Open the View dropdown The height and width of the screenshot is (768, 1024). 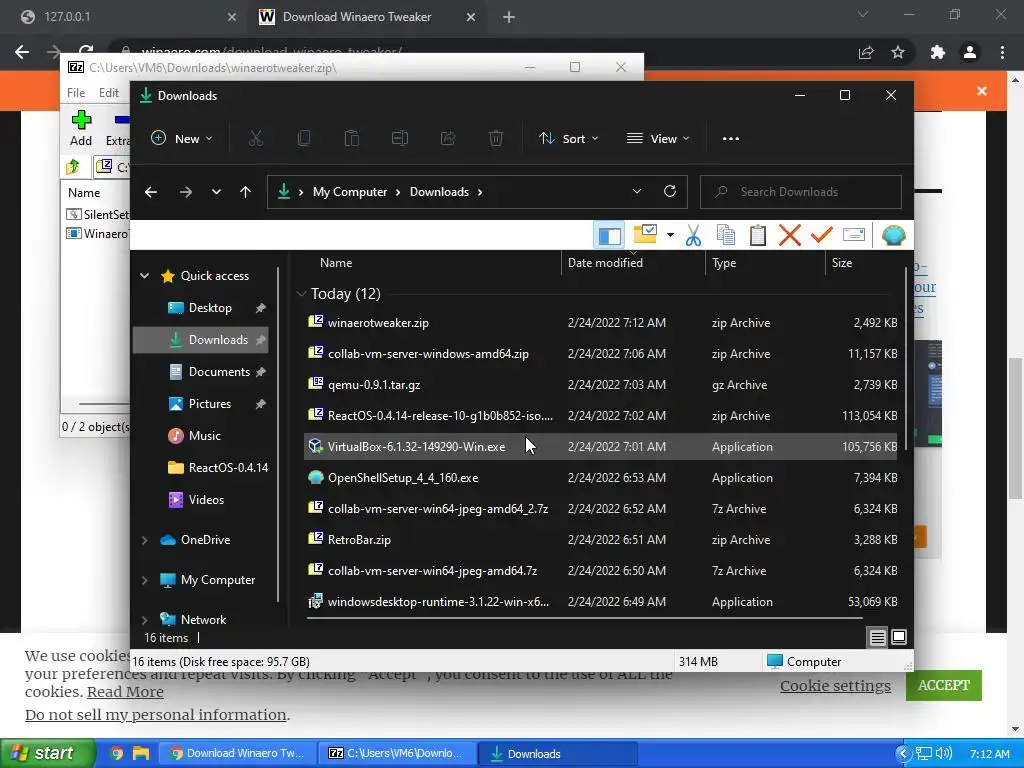tap(658, 138)
